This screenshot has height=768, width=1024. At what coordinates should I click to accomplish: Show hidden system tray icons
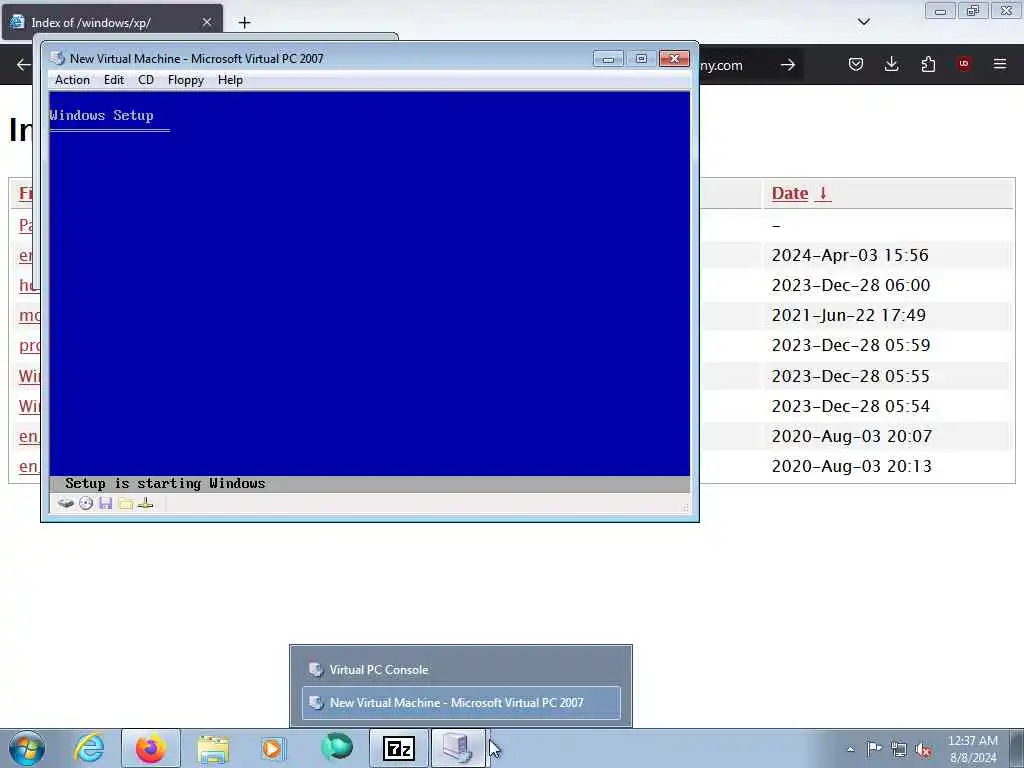tap(850, 750)
